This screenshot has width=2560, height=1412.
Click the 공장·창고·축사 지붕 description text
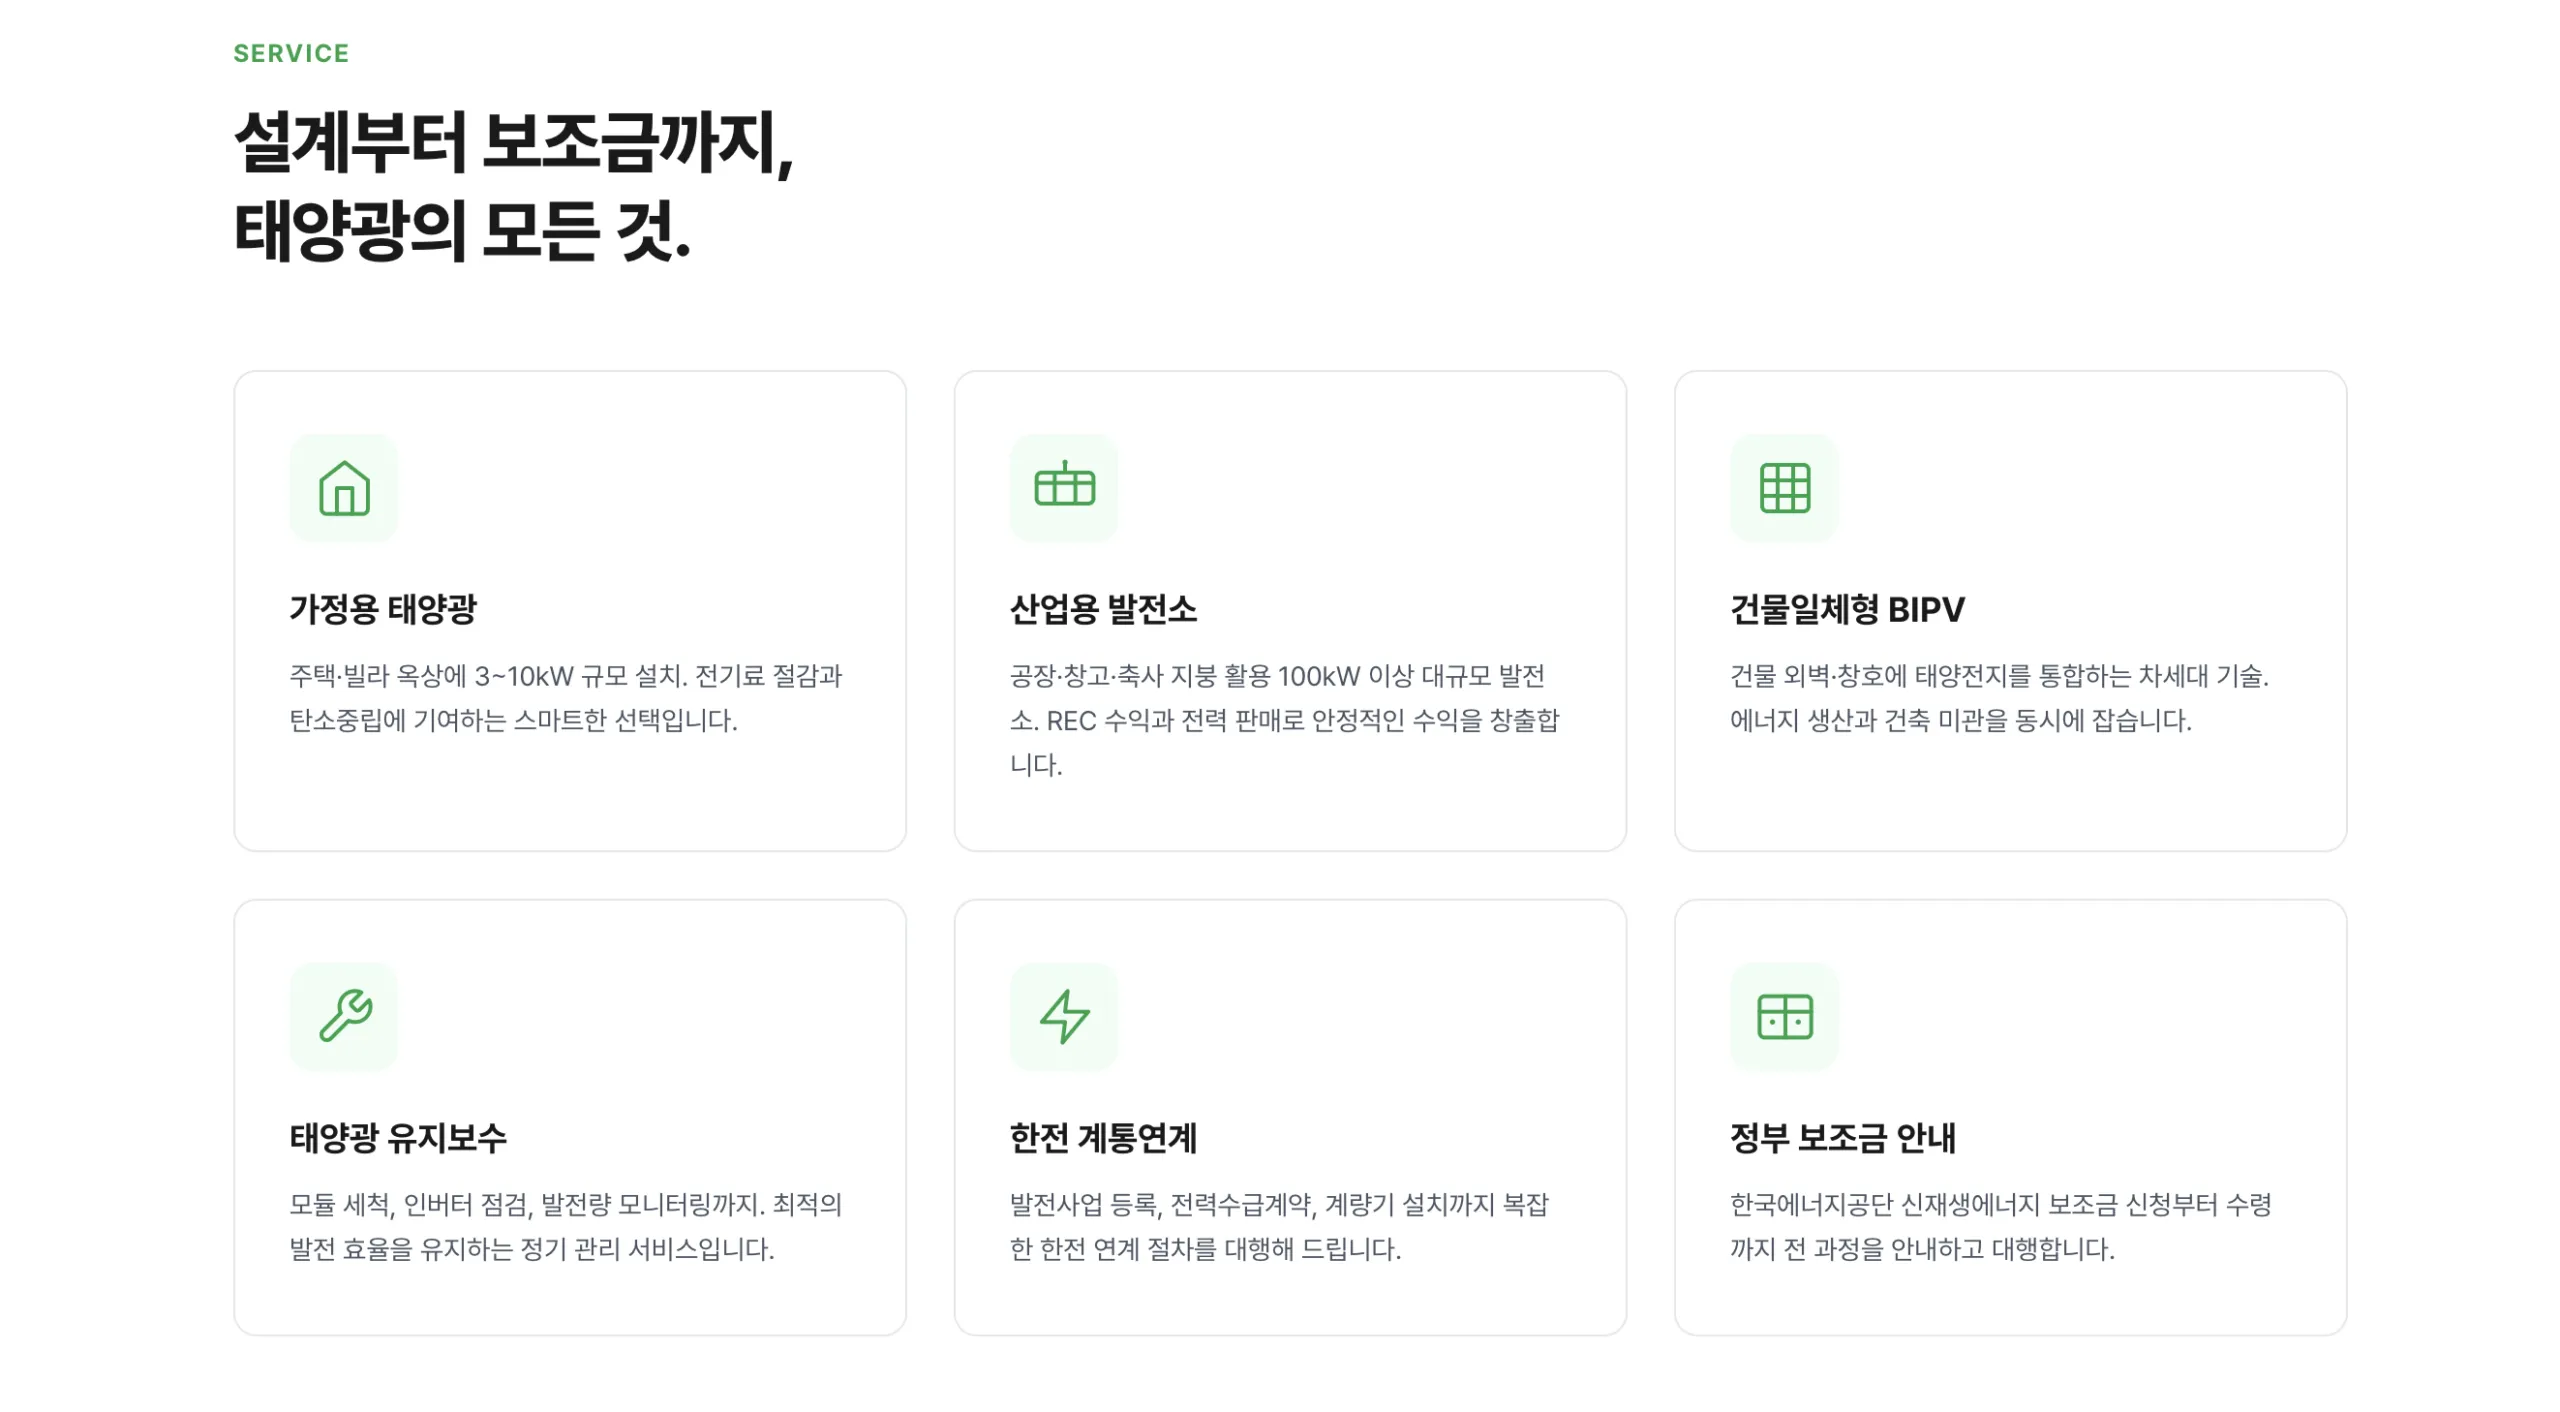[1283, 720]
